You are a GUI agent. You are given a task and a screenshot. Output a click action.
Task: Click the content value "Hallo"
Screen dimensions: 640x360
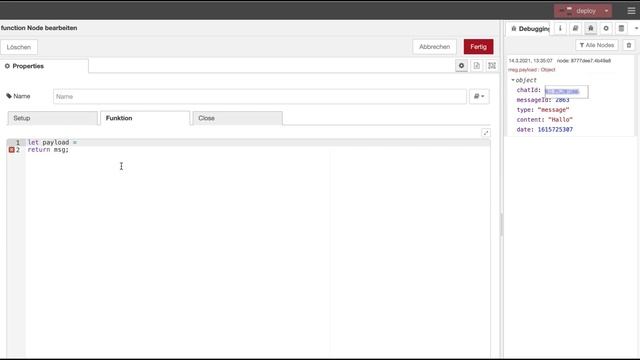point(560,120)
